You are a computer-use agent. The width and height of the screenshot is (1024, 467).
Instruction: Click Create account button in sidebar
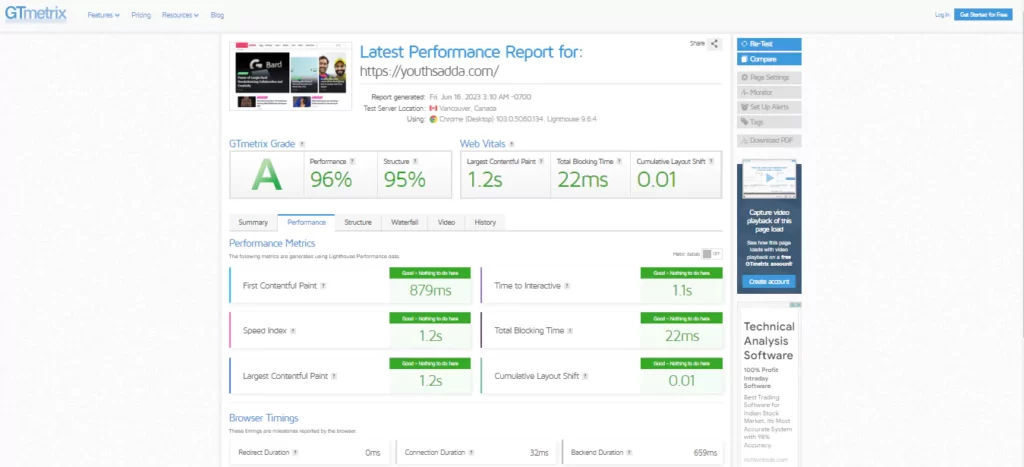pos(769,282)
